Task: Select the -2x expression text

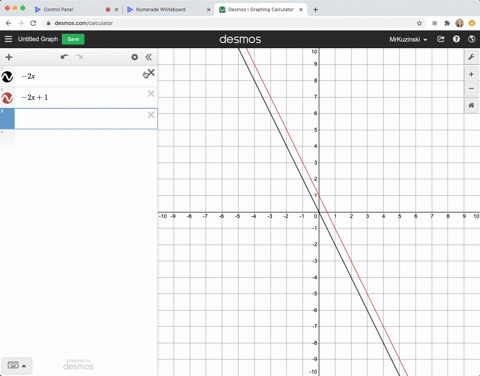Action: tap(28, 76)
